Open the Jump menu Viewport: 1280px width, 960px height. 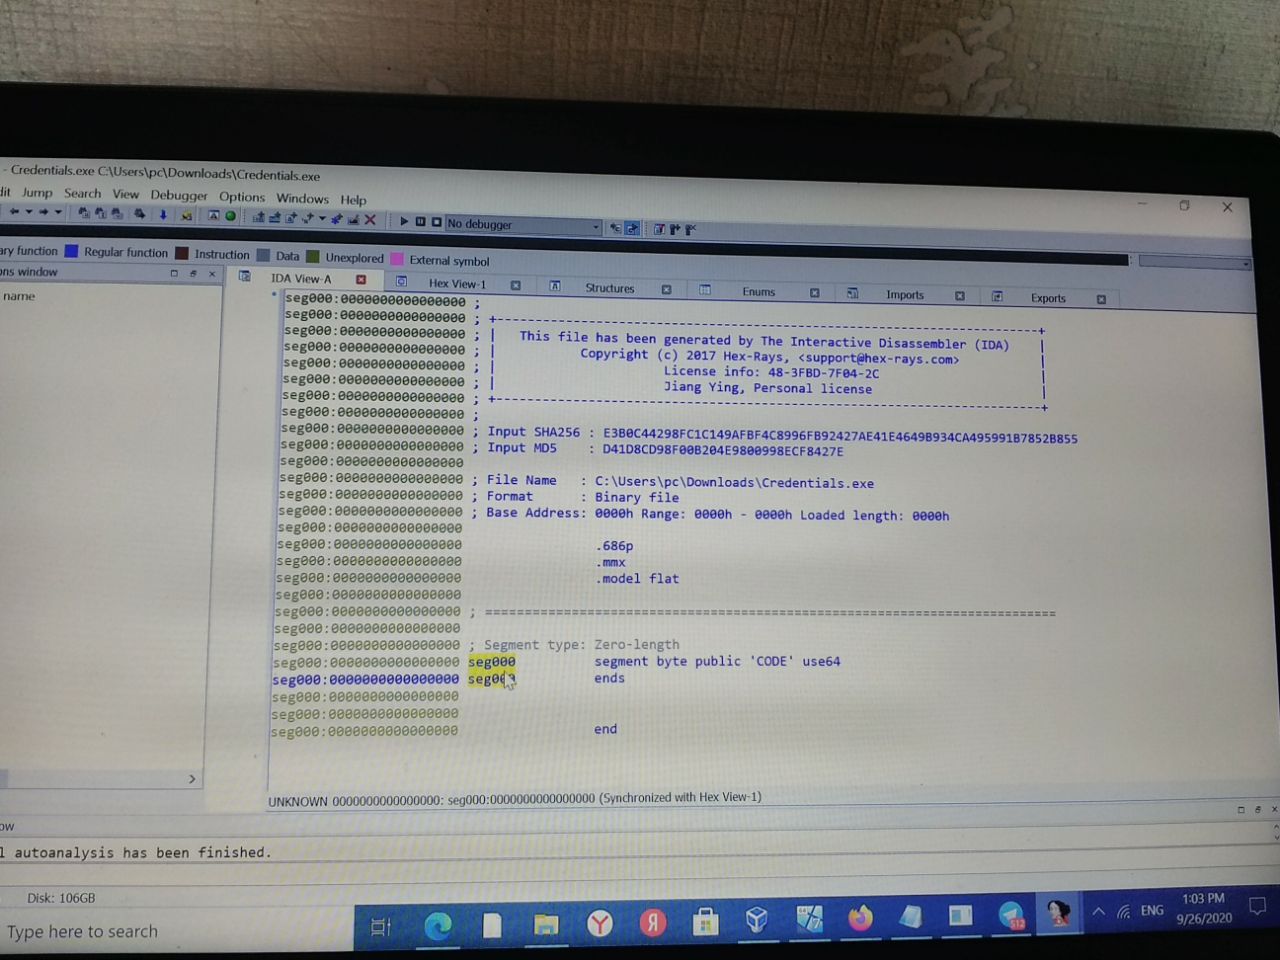click(x=37, y=192)
